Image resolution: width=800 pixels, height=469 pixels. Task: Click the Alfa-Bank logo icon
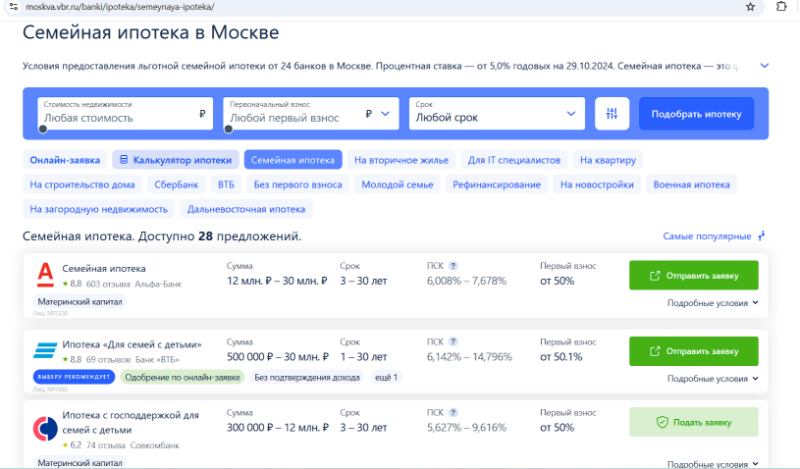(45, 273)
